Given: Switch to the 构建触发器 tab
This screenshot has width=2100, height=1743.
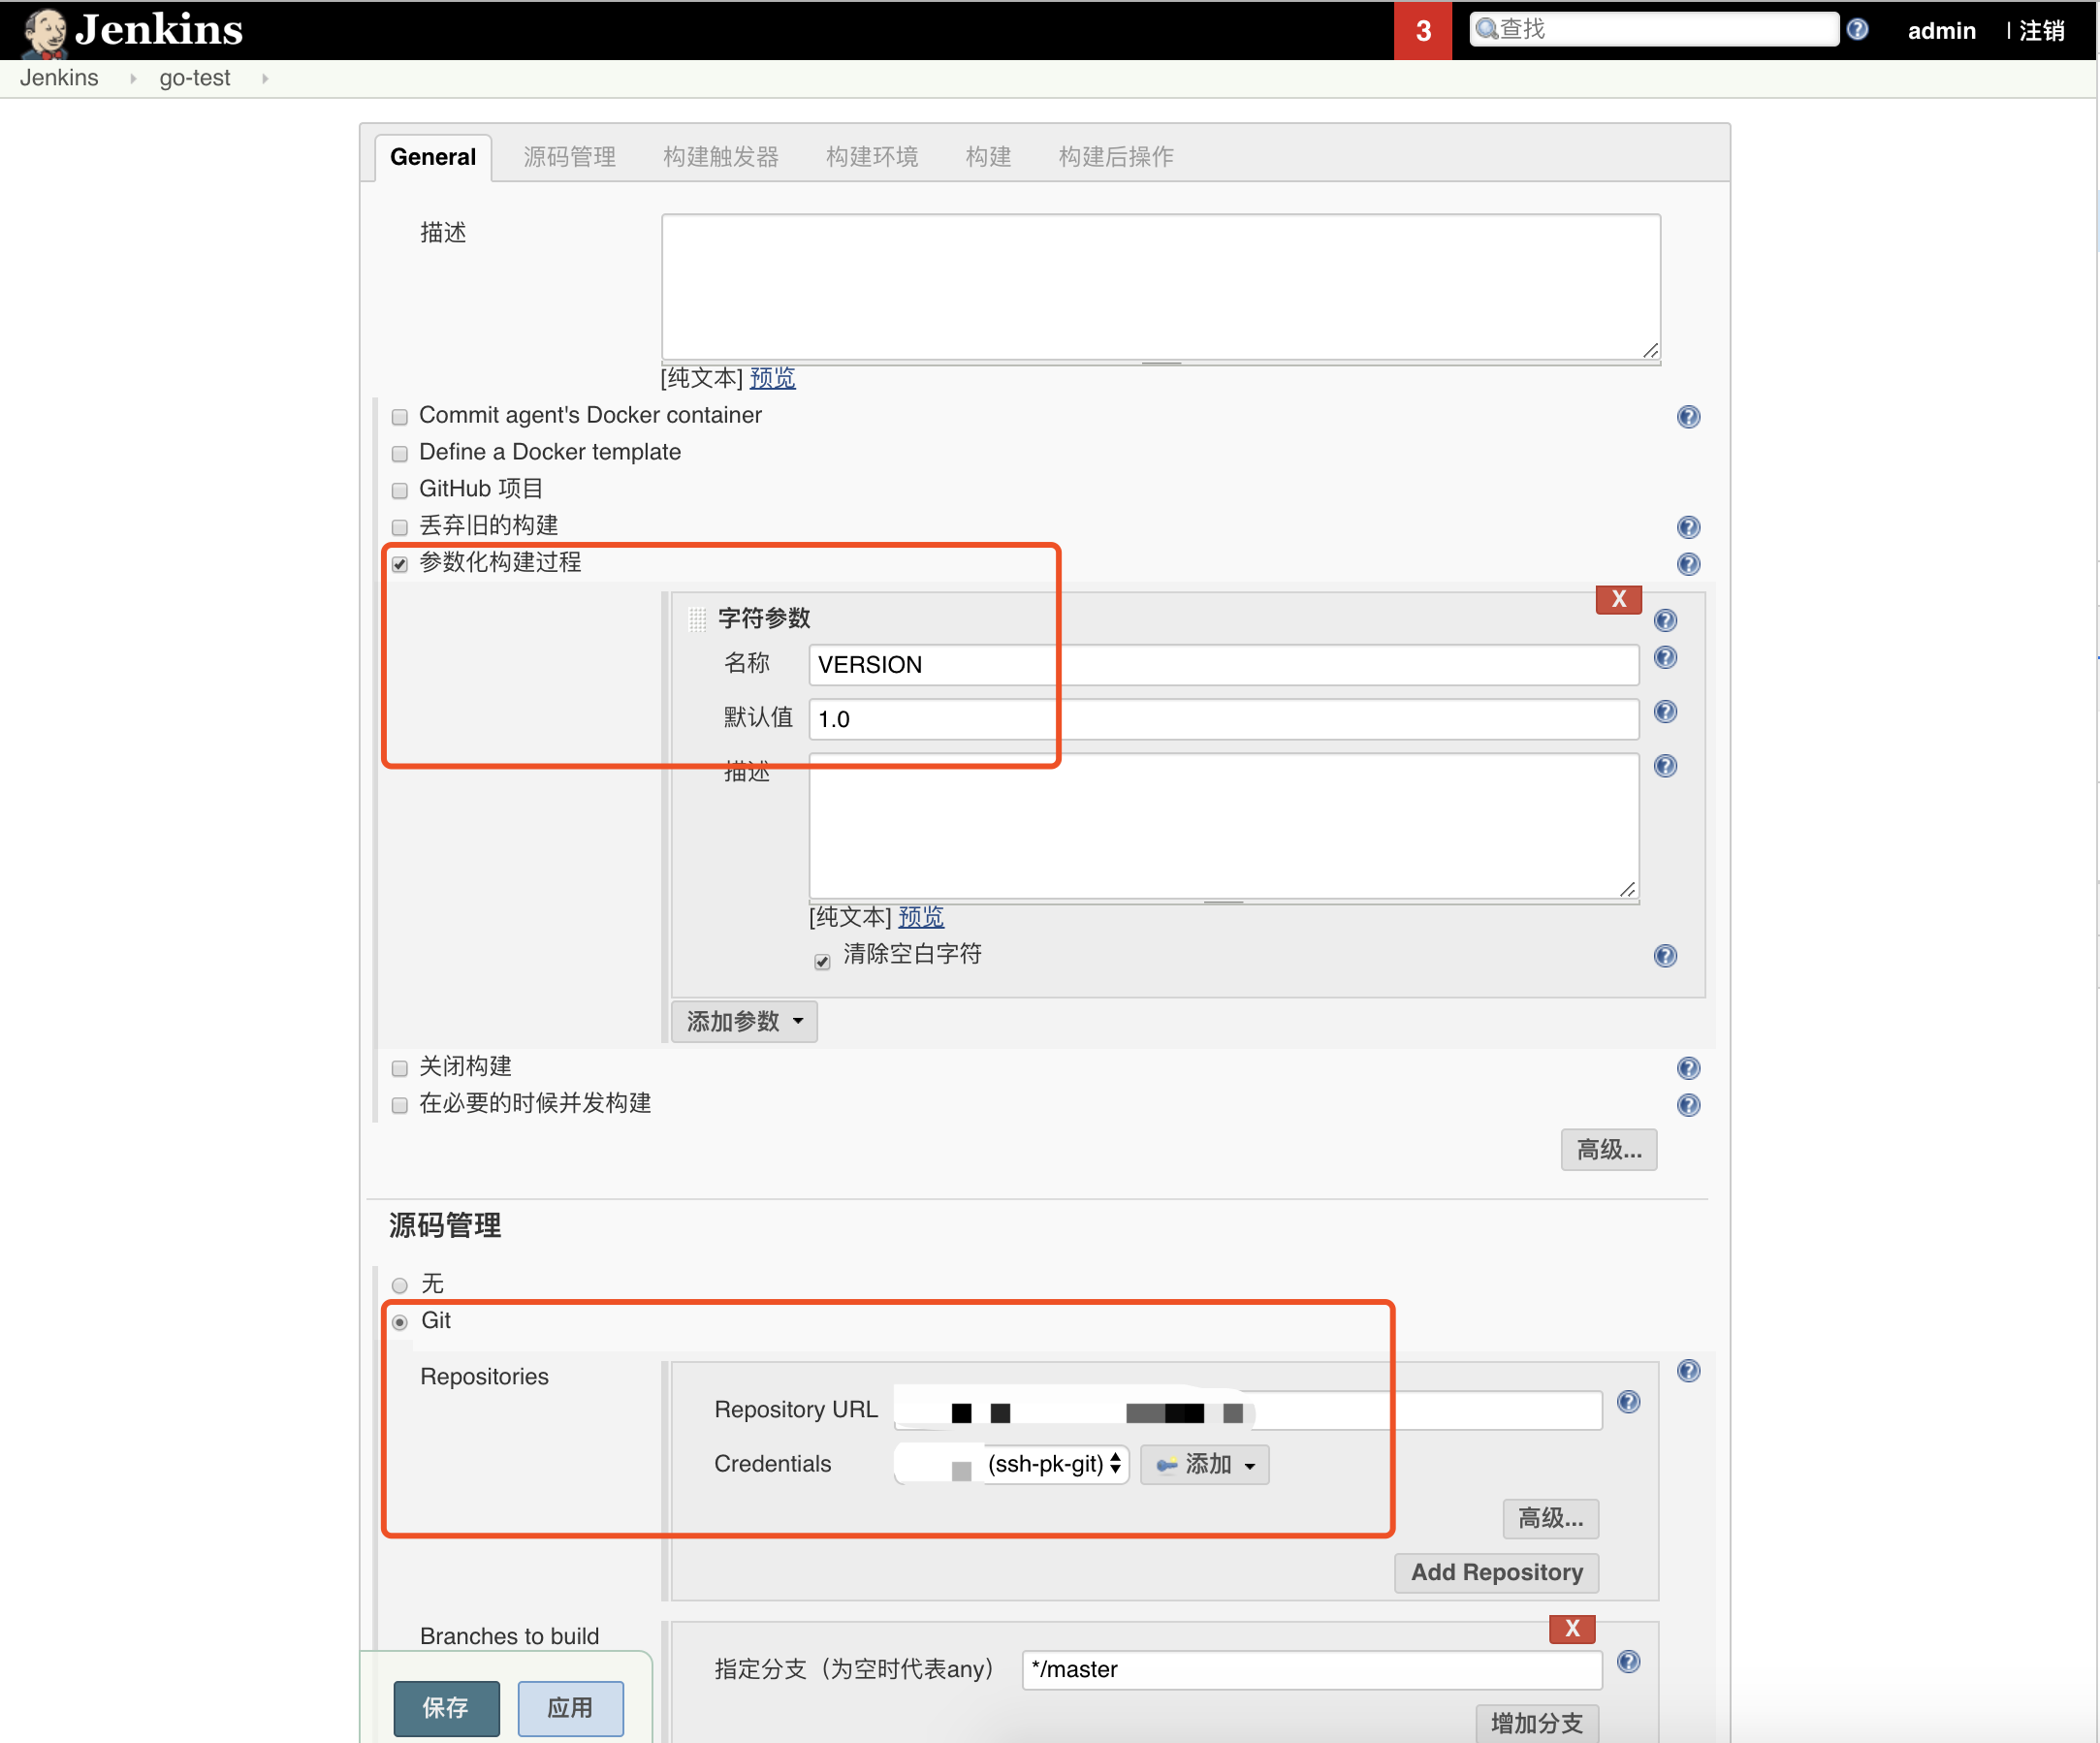Looking at the screenshot, I should click(x=720, y=157).
